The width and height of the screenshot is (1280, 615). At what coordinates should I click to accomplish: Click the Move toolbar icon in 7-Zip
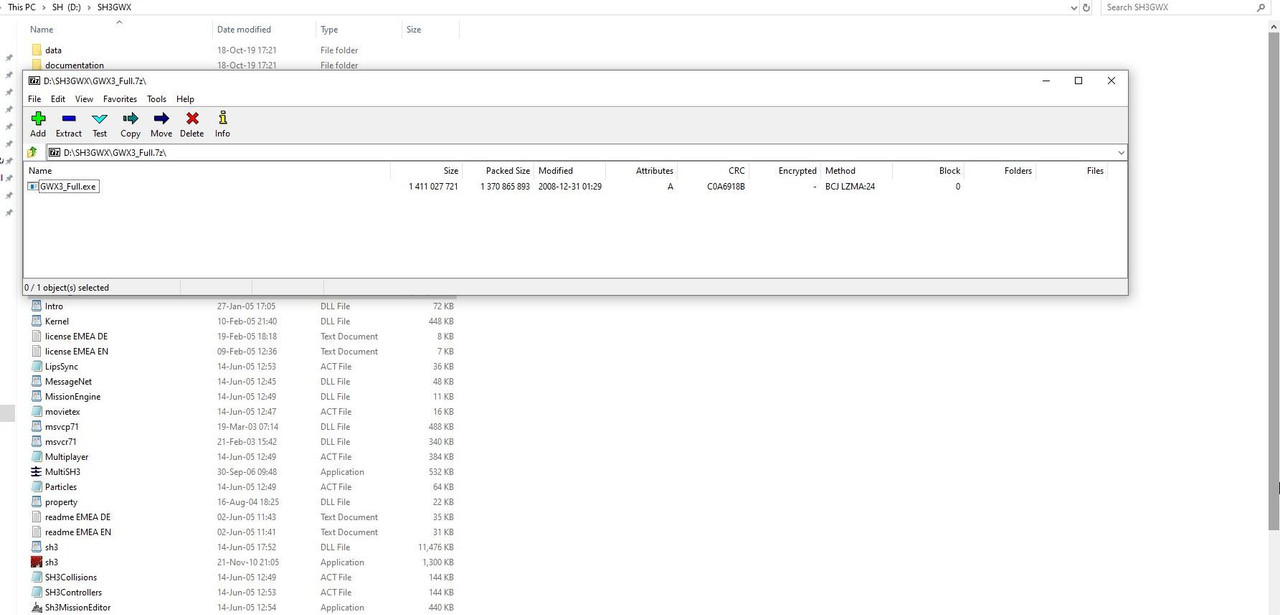pos(161,118)
